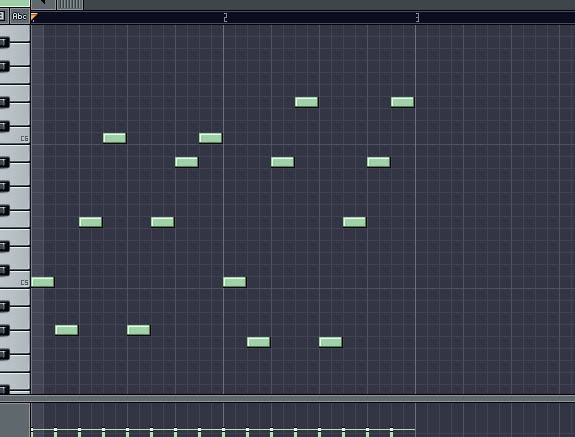Select the second G4 note in bar 2
Screen dimensions: 575x437
[330, 342]
